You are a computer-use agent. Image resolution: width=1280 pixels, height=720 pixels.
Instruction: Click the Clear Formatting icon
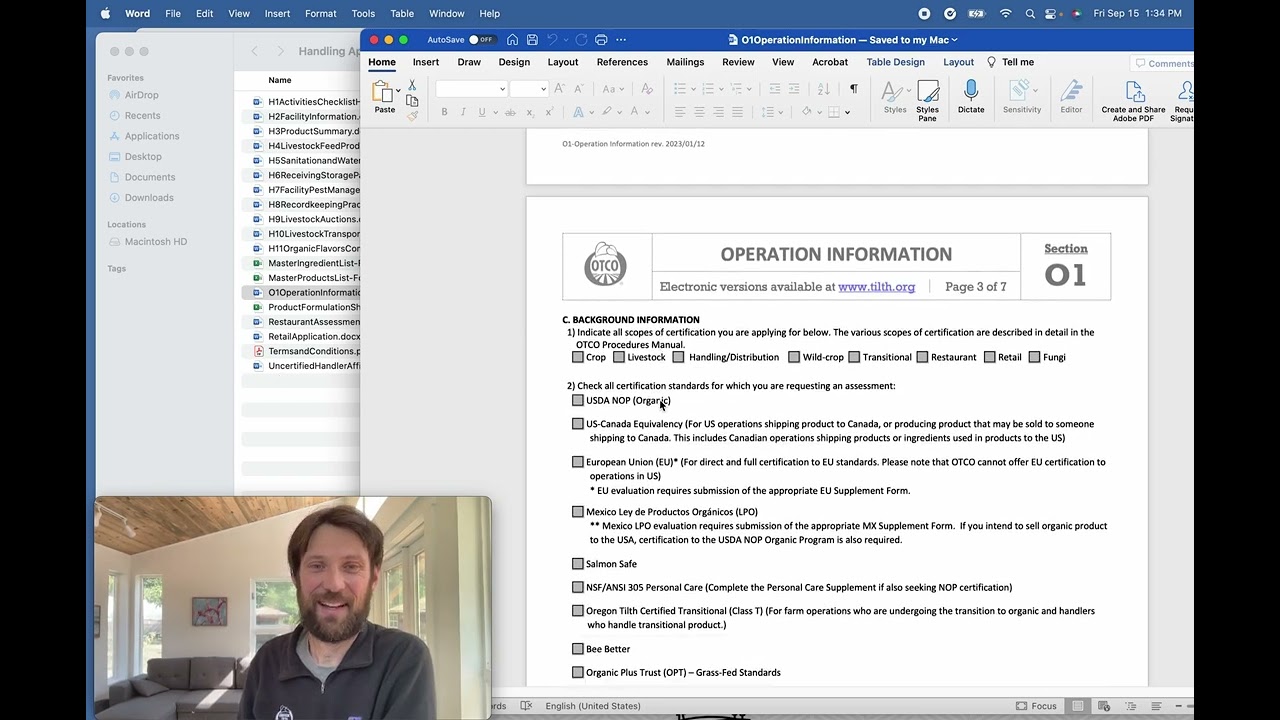coord(646,89)
